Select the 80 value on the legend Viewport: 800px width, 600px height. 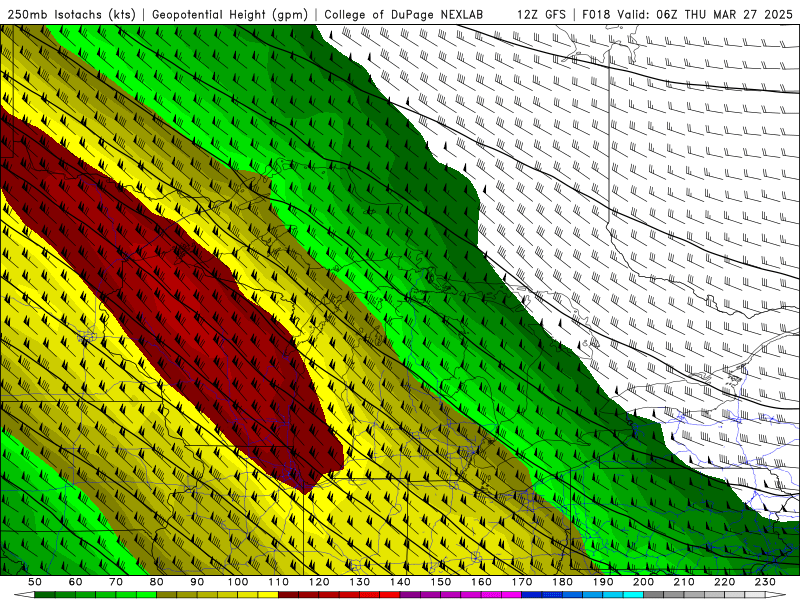(x=157, y=582)
